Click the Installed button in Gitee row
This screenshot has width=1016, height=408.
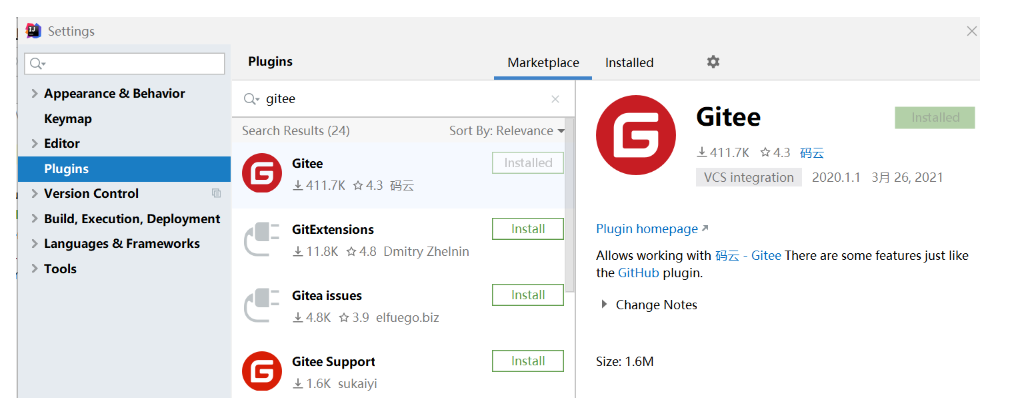(528, 163)
